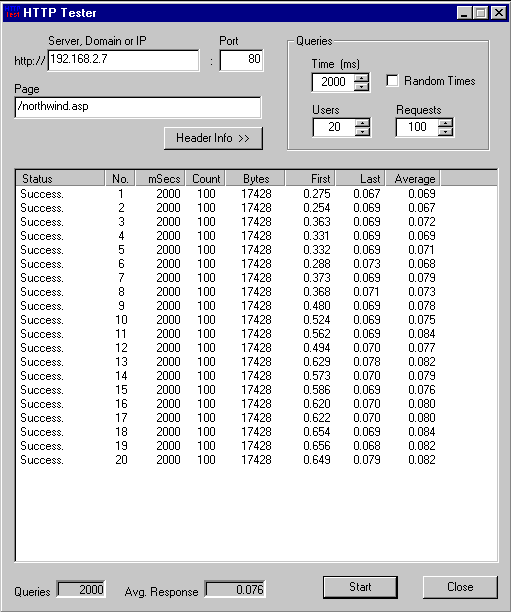Enable the Random Times checkbox
Image resolution: width=511 pixels, height=612 pixels.
pos(392,81)
